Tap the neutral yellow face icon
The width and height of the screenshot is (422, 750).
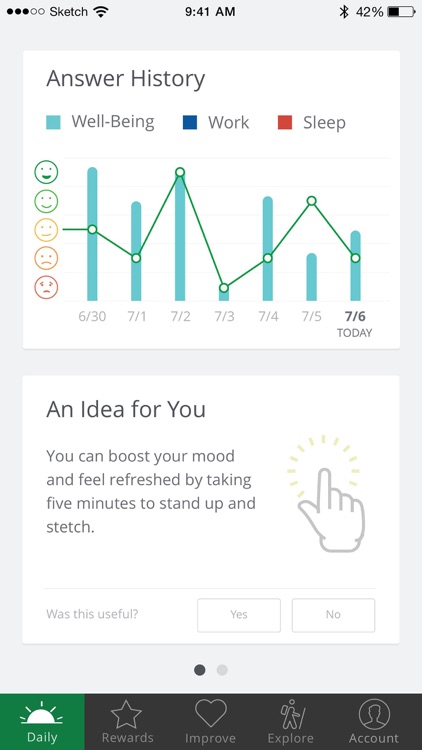pos(46,230)
